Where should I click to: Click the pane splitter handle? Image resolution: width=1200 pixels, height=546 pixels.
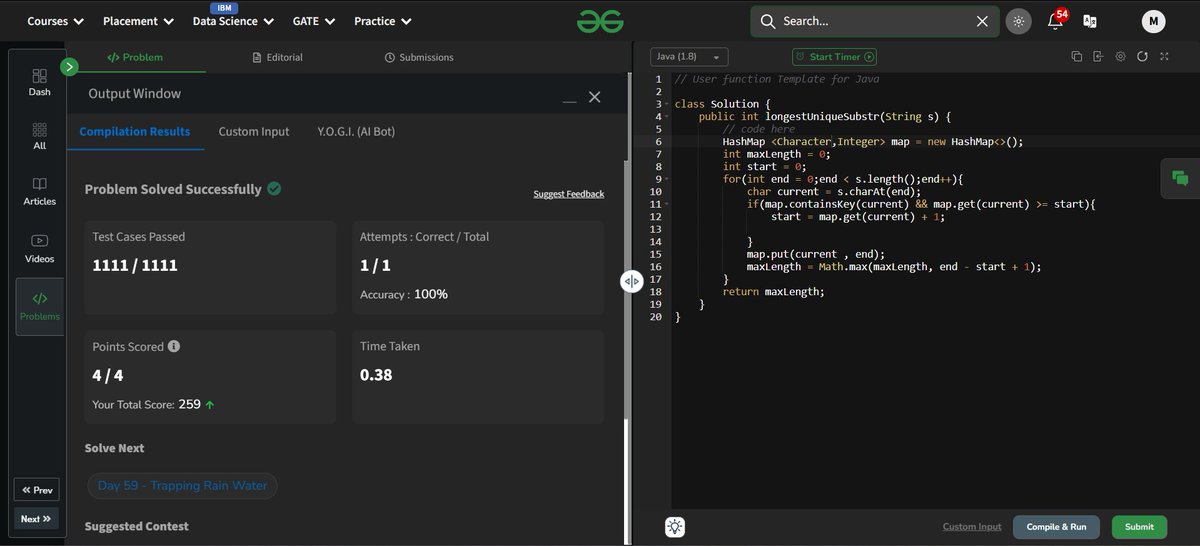(x=631, y=281)
